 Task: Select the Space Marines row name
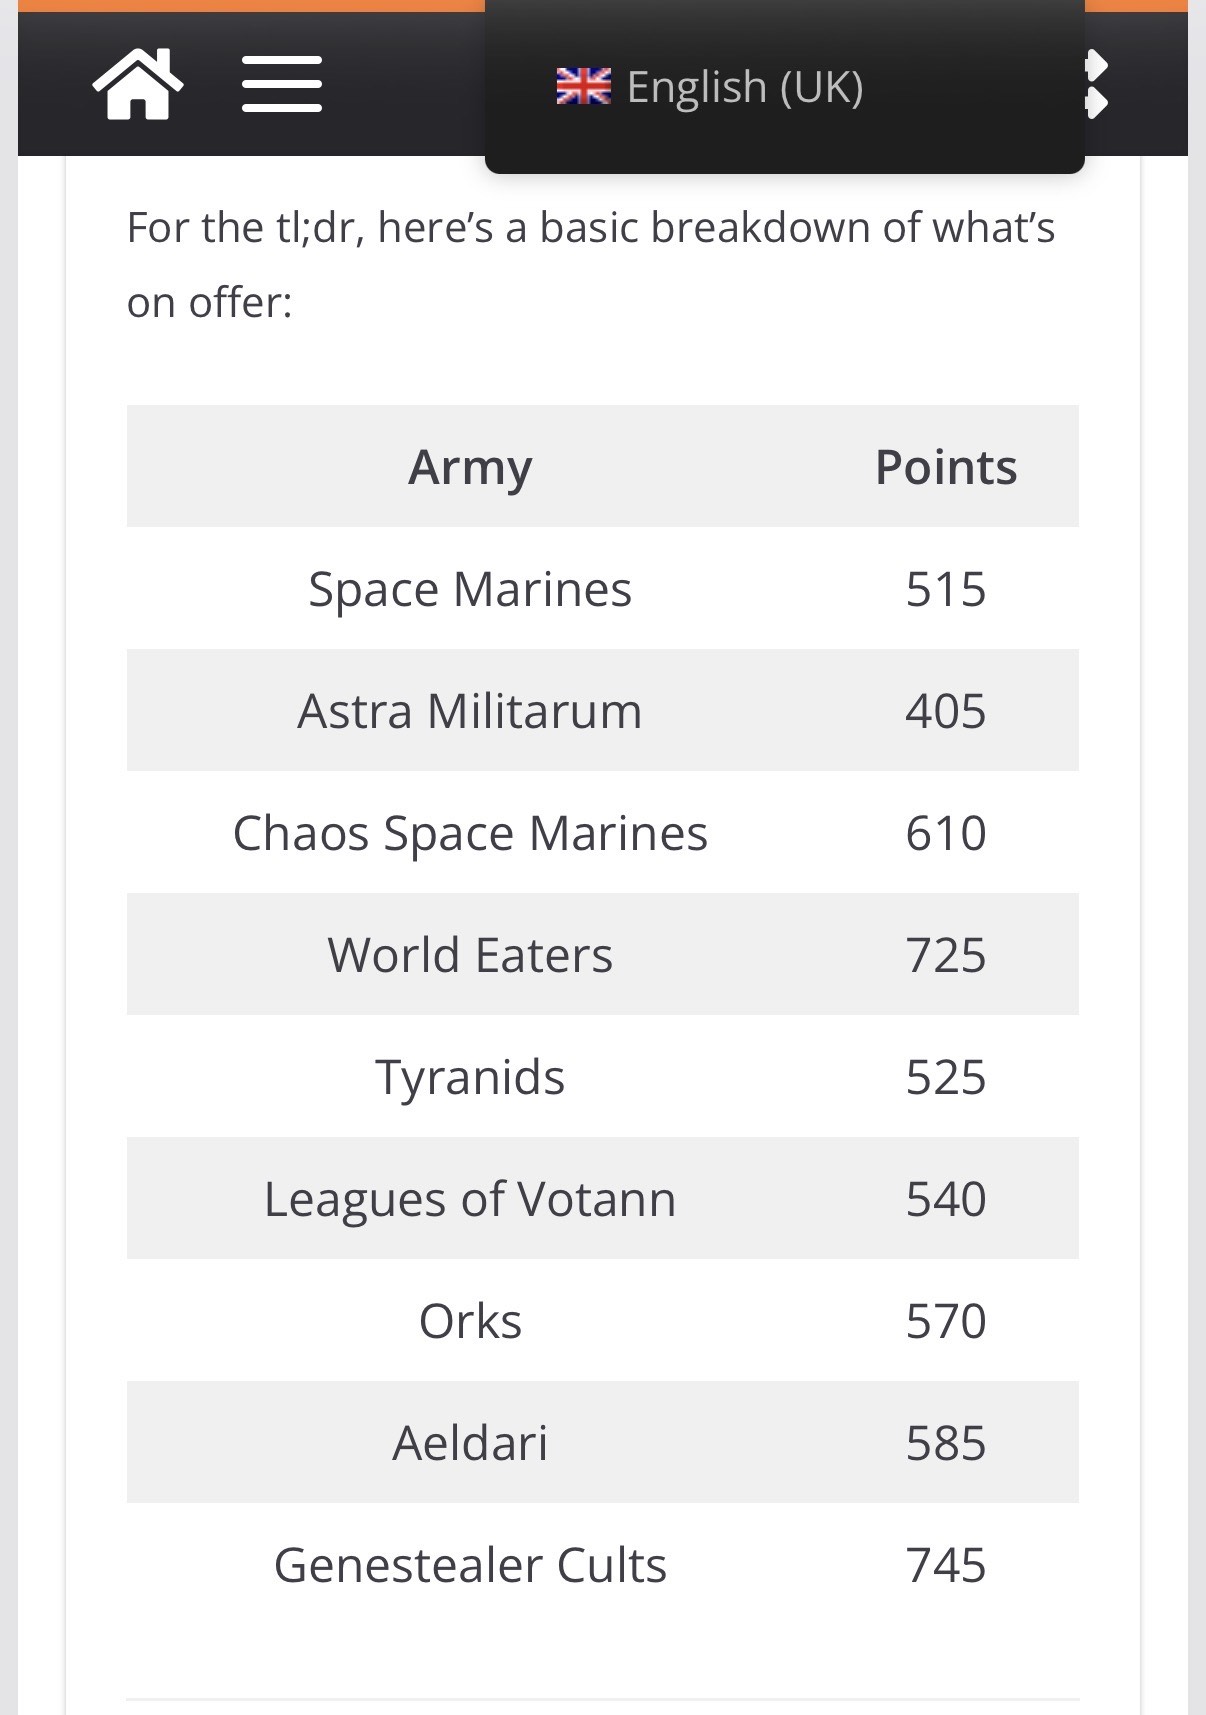click(470, 589)
